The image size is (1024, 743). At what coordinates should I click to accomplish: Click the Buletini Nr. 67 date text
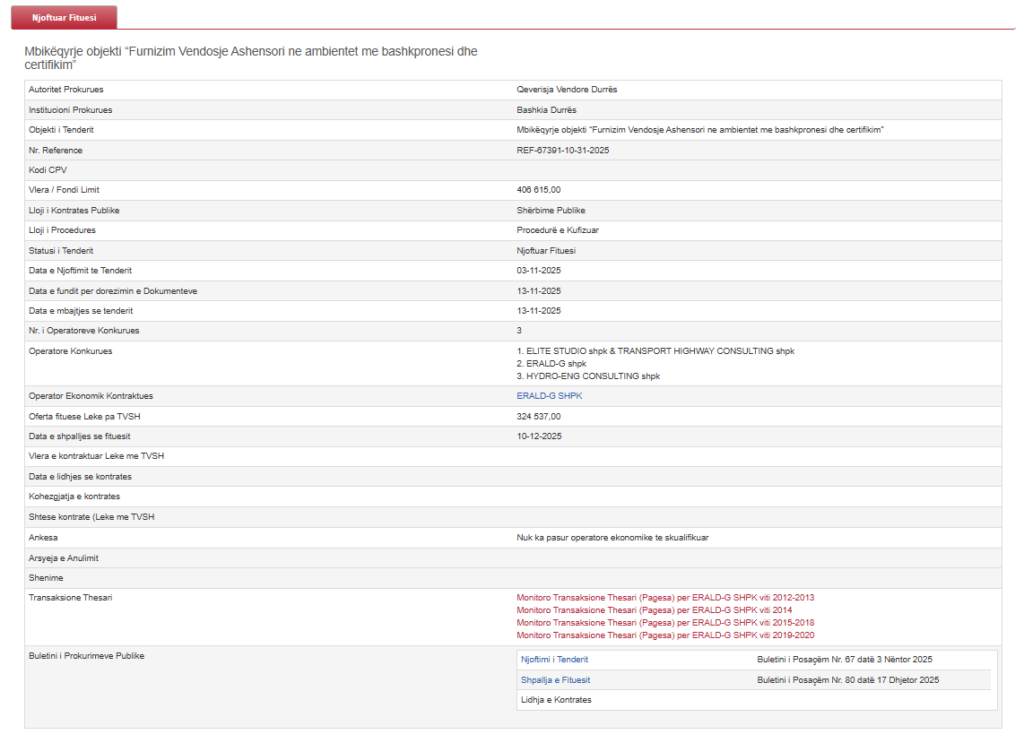pyautogui.click(x=845, y=660)
